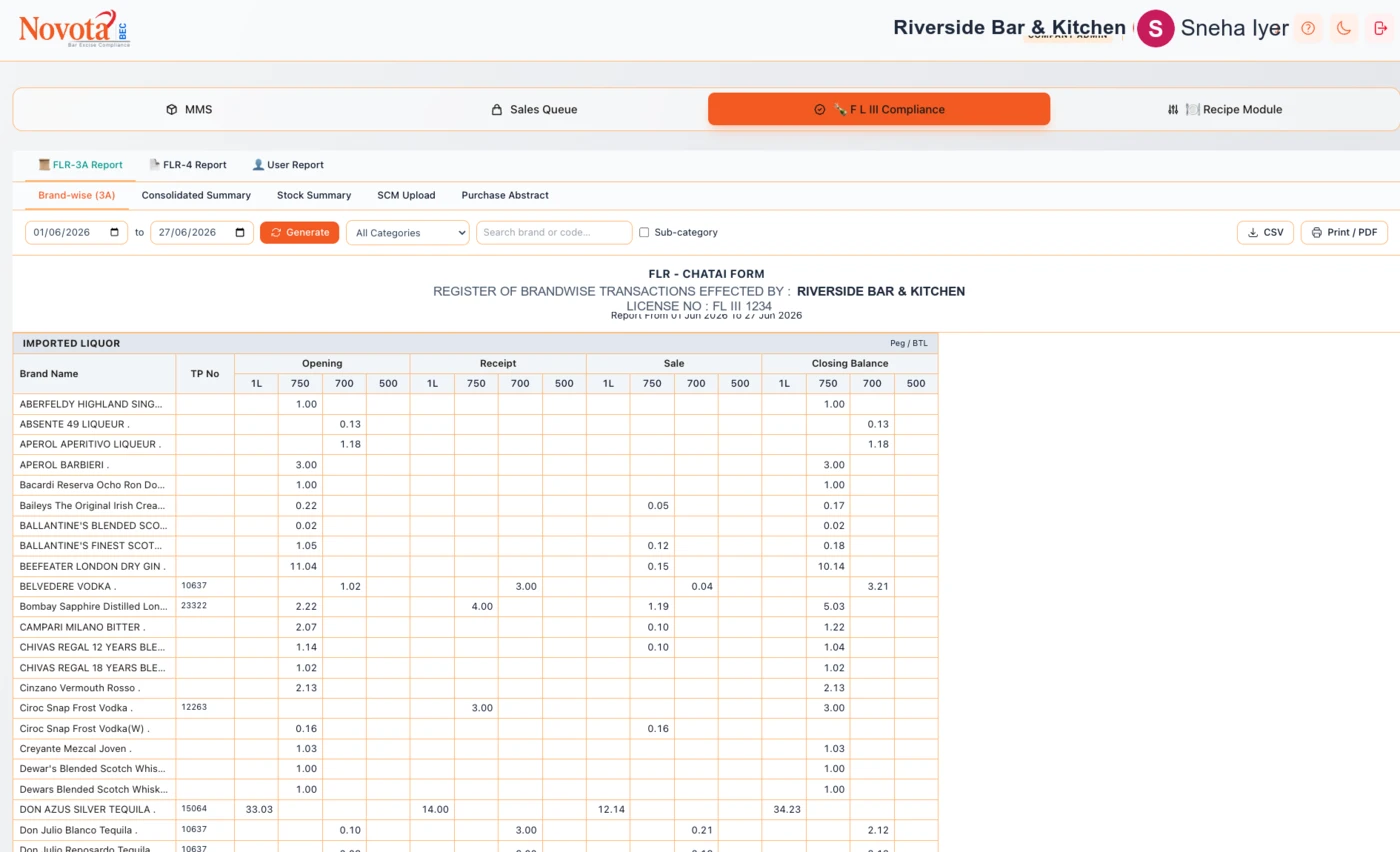Image resolution: width=1400 pixels, height=852 pixels.
Task: Click the Bombay Sapphire Distilled brand name
Action: pyautogui.click(x=93, y=607)
